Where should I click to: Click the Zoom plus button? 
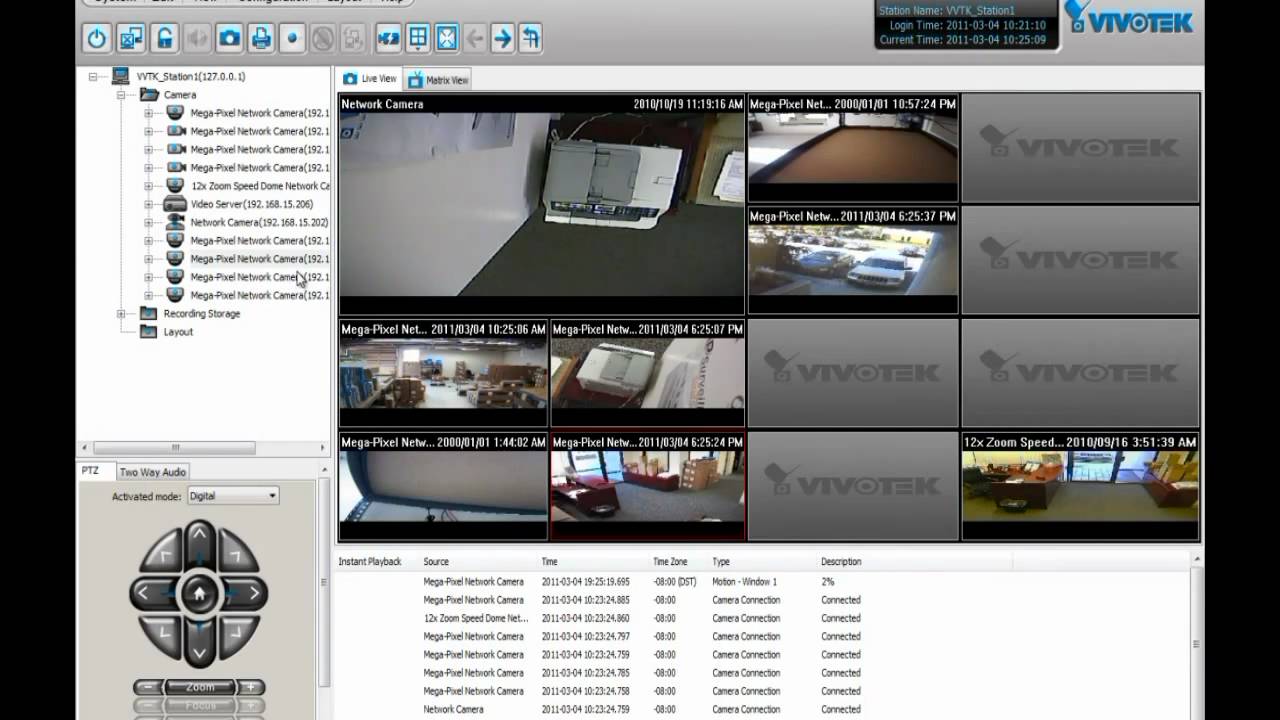pos(251,687)
